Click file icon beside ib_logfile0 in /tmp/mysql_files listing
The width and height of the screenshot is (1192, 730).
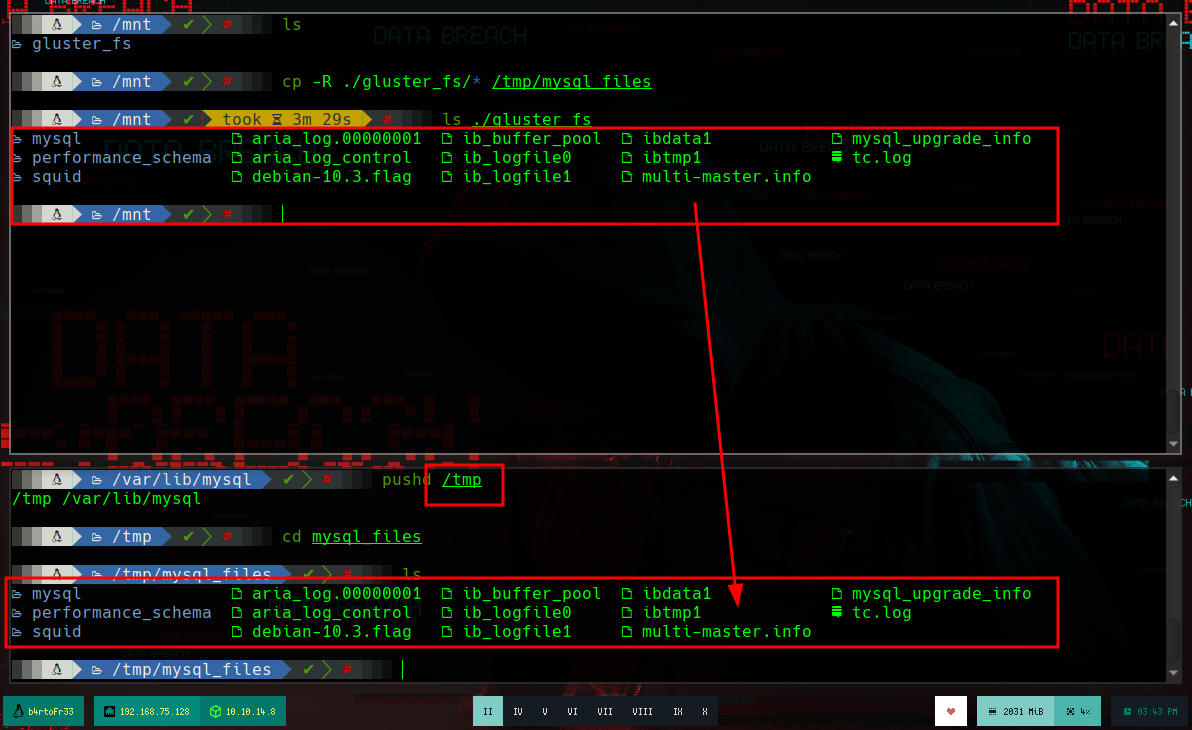(447, 612)
